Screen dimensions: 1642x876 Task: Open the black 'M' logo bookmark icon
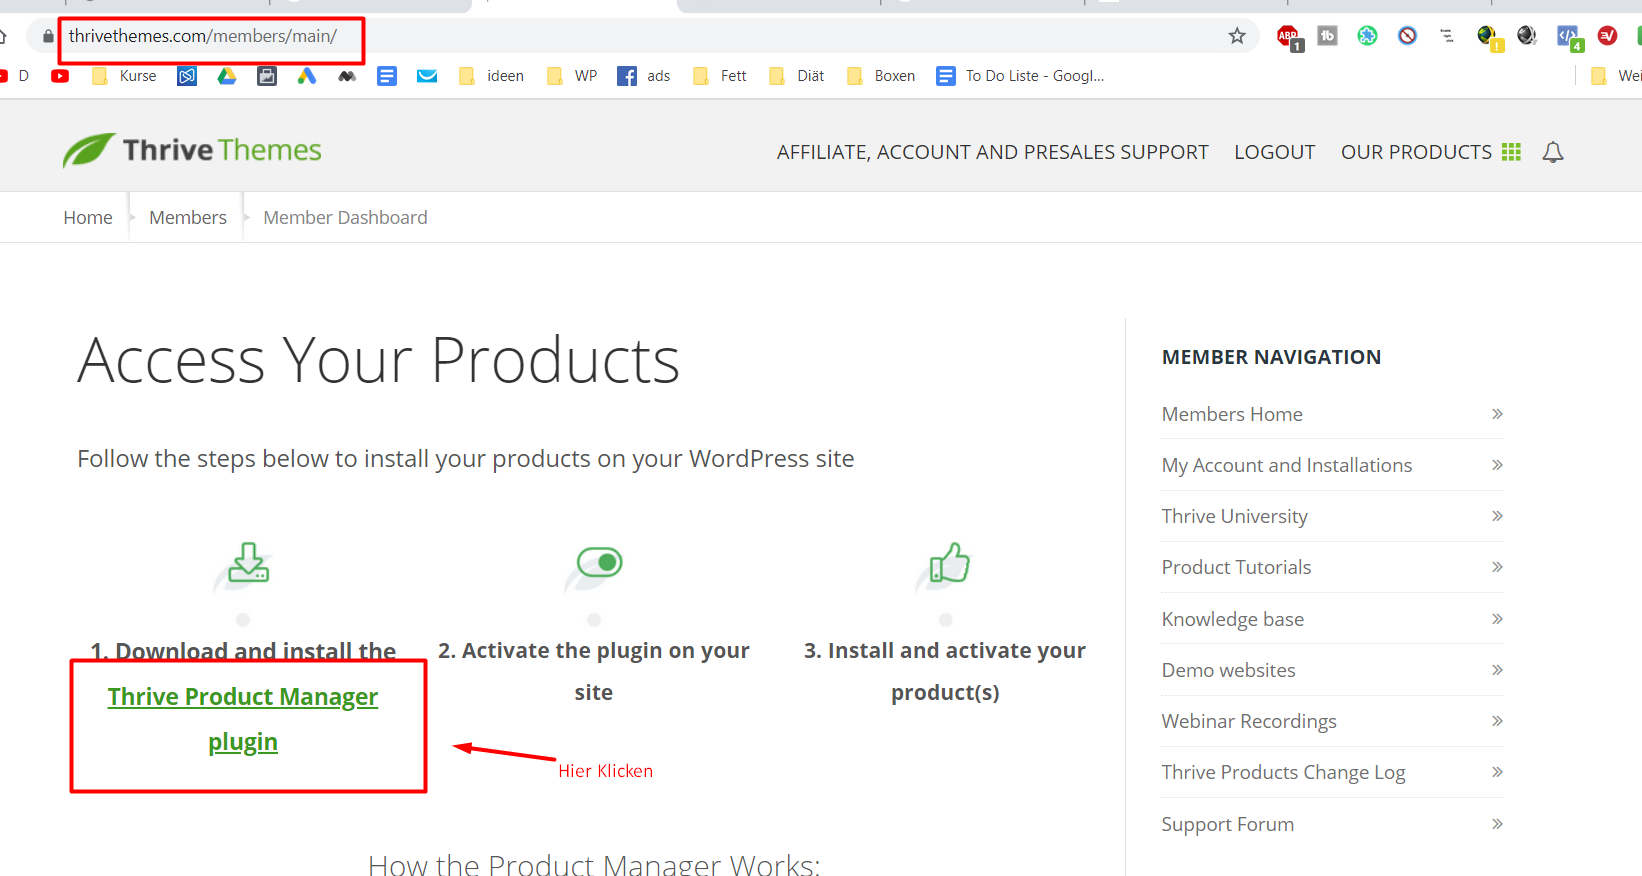[347, 76]
